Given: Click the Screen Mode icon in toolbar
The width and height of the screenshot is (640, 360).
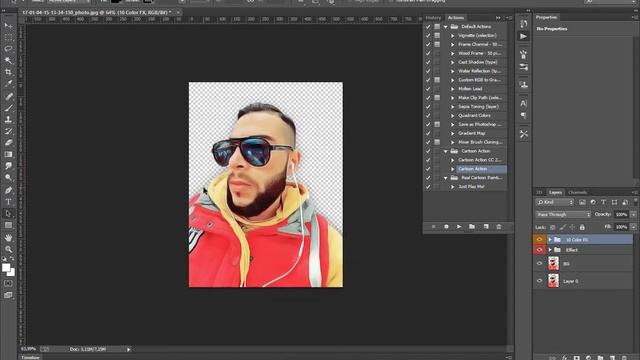Looking at the screenshot, I should (x=8, y=295).
